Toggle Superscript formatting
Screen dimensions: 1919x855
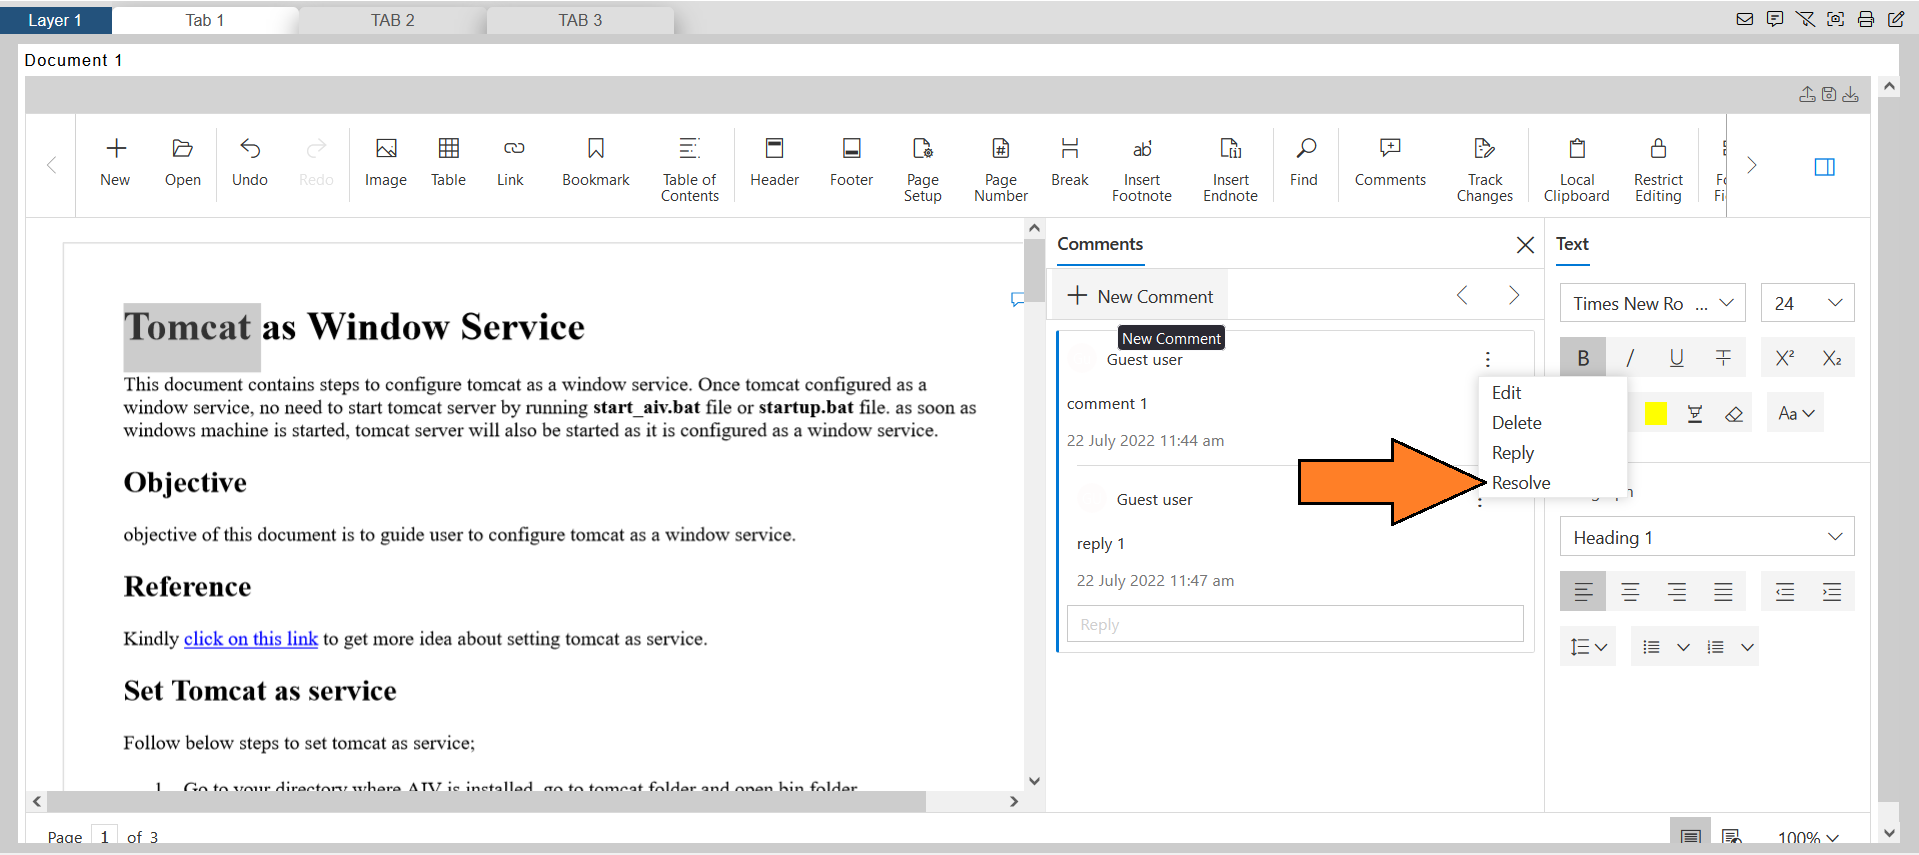click(x=1785, y=358)
